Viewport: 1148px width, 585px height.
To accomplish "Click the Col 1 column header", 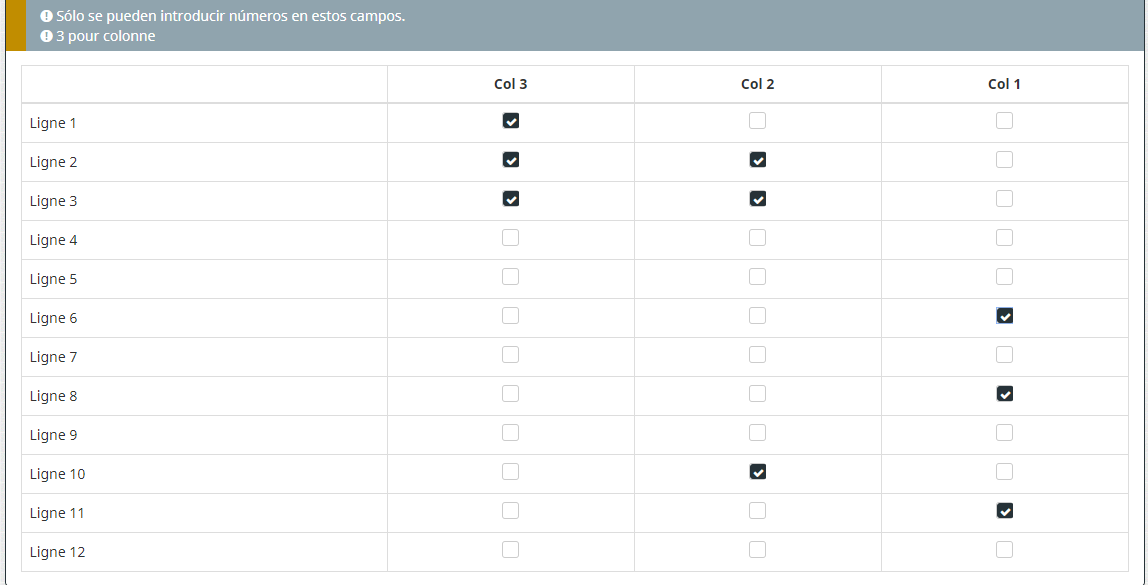I will (1005, 84).
